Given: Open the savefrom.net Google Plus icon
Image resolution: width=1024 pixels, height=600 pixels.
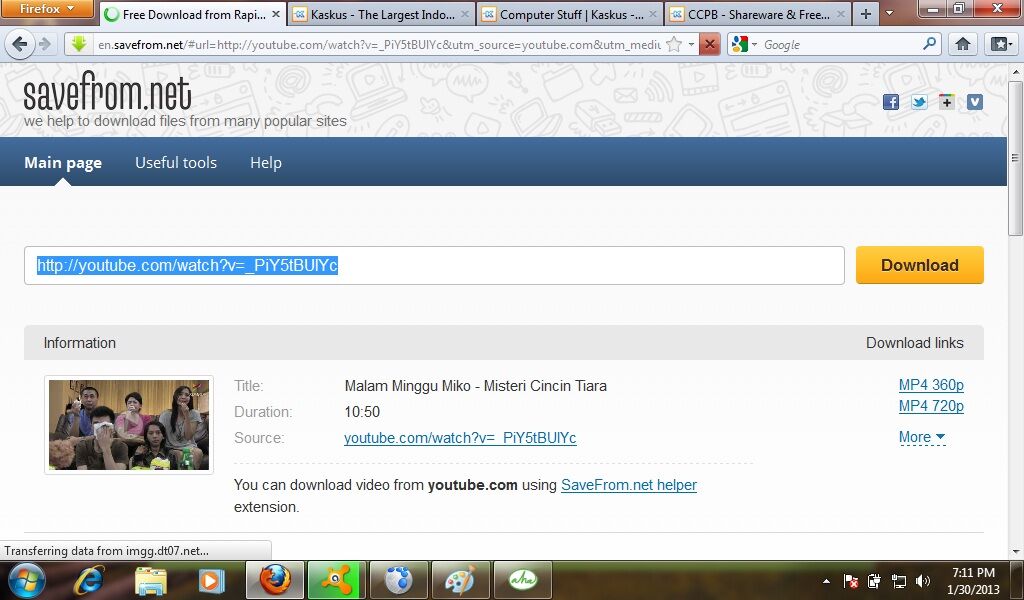Looking at the screenshot, I should point(947,102).
